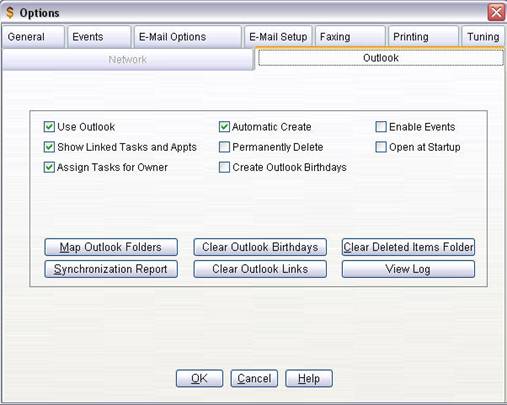Viewport: 507px width, 405px height.
Task: Click the Map Outlook Folders button
Action: point(111,247)
